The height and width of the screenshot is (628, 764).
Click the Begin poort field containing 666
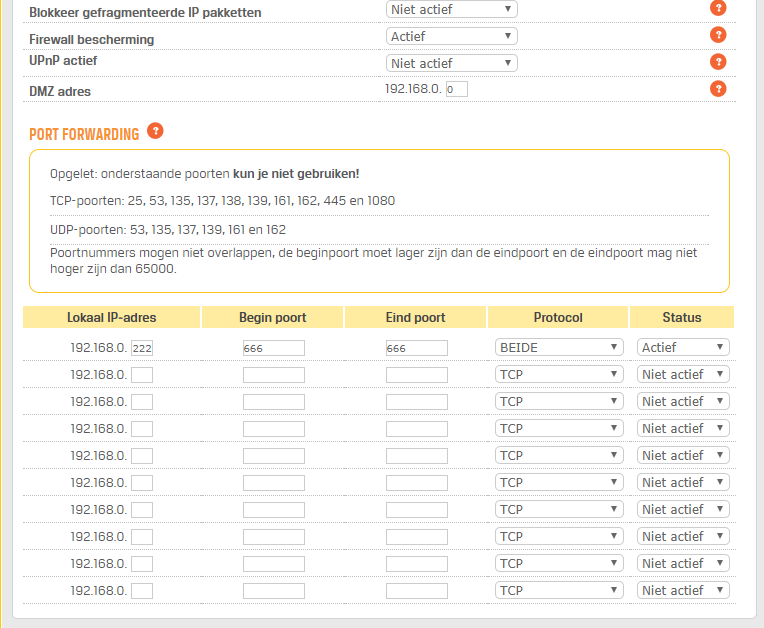coord(273,348)
